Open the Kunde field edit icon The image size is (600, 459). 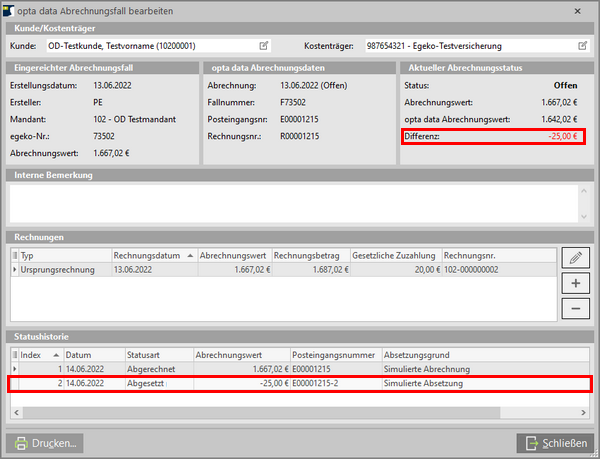coord(264,46)
